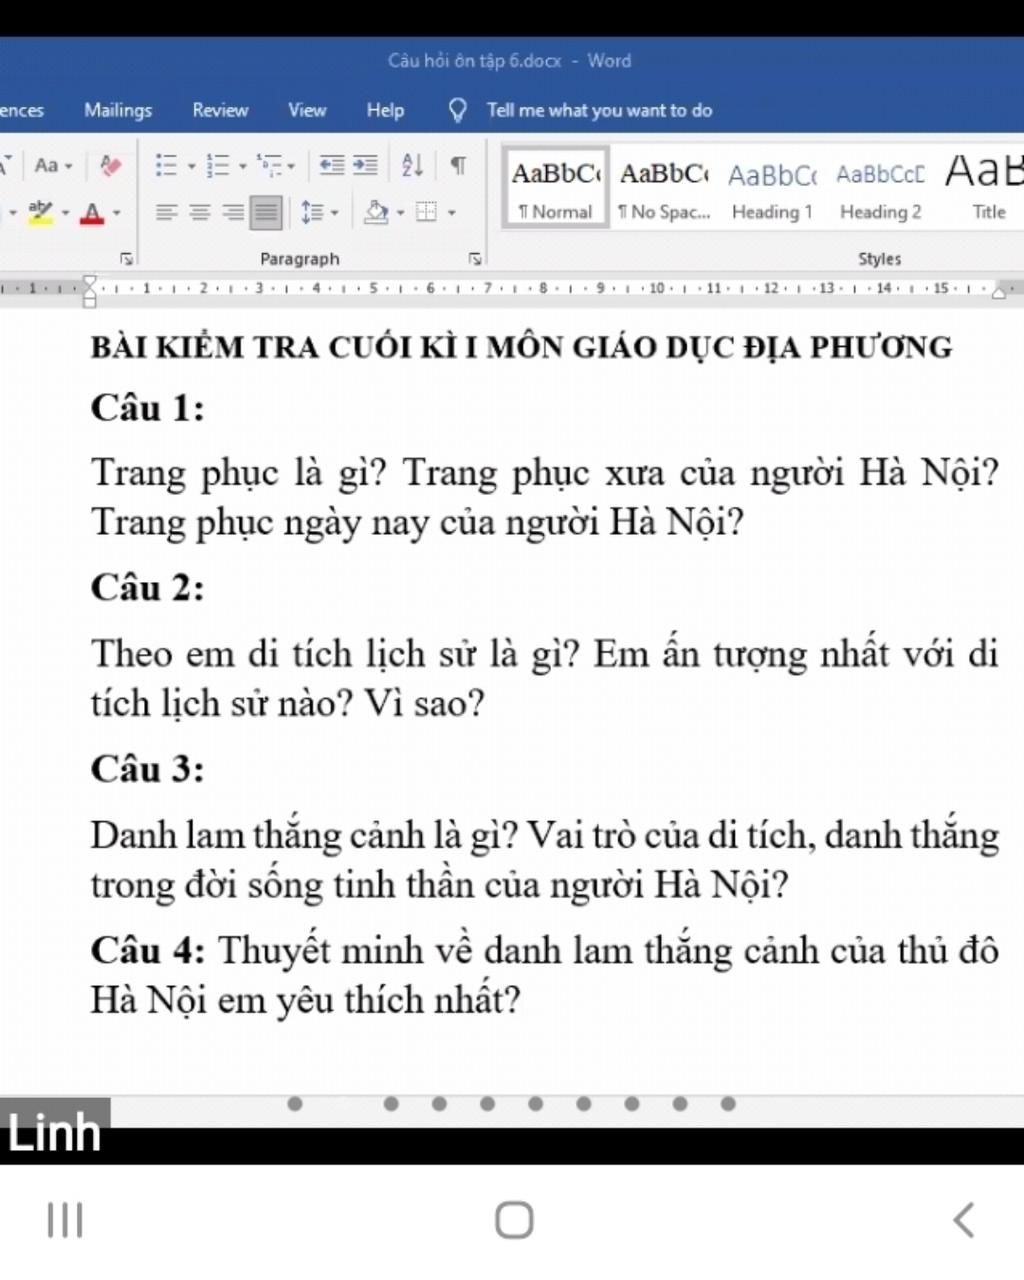
Task: Click the Clear All Formatting eraser icon
Action: pos(110,165)
